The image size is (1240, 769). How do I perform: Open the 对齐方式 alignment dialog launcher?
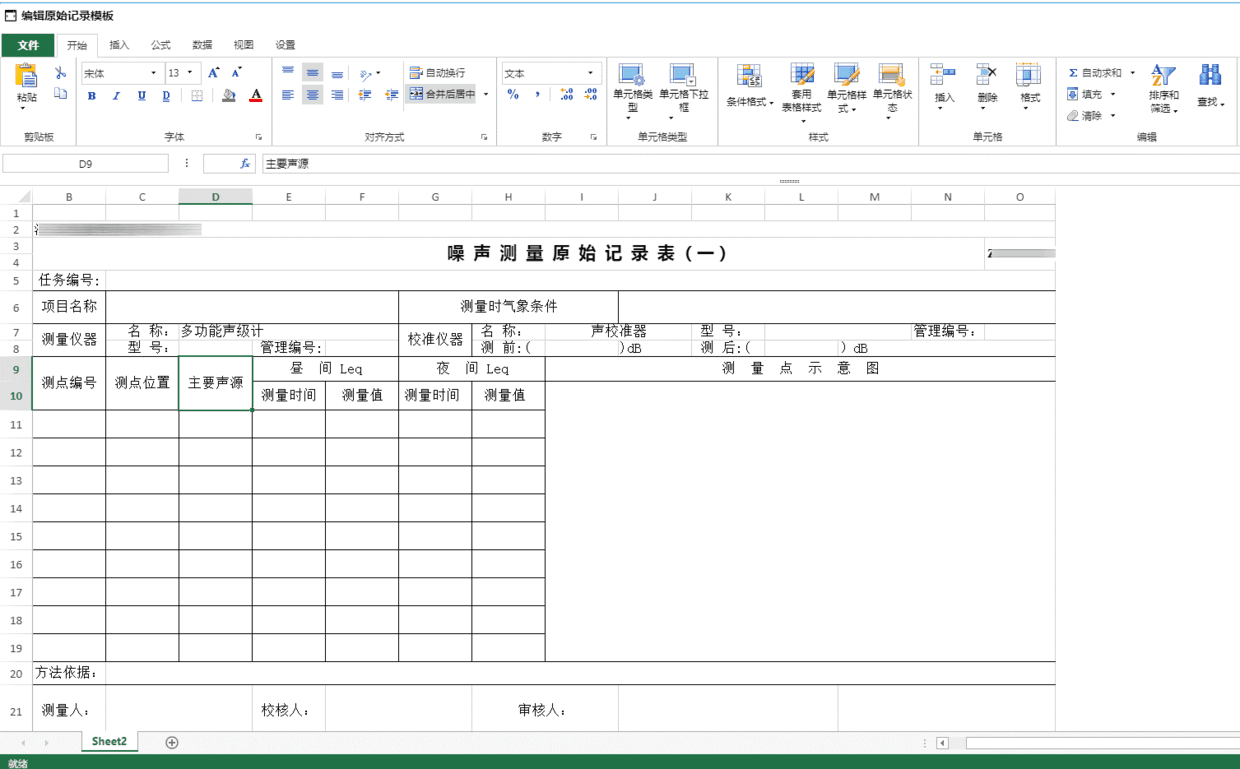tap(485, 137)
